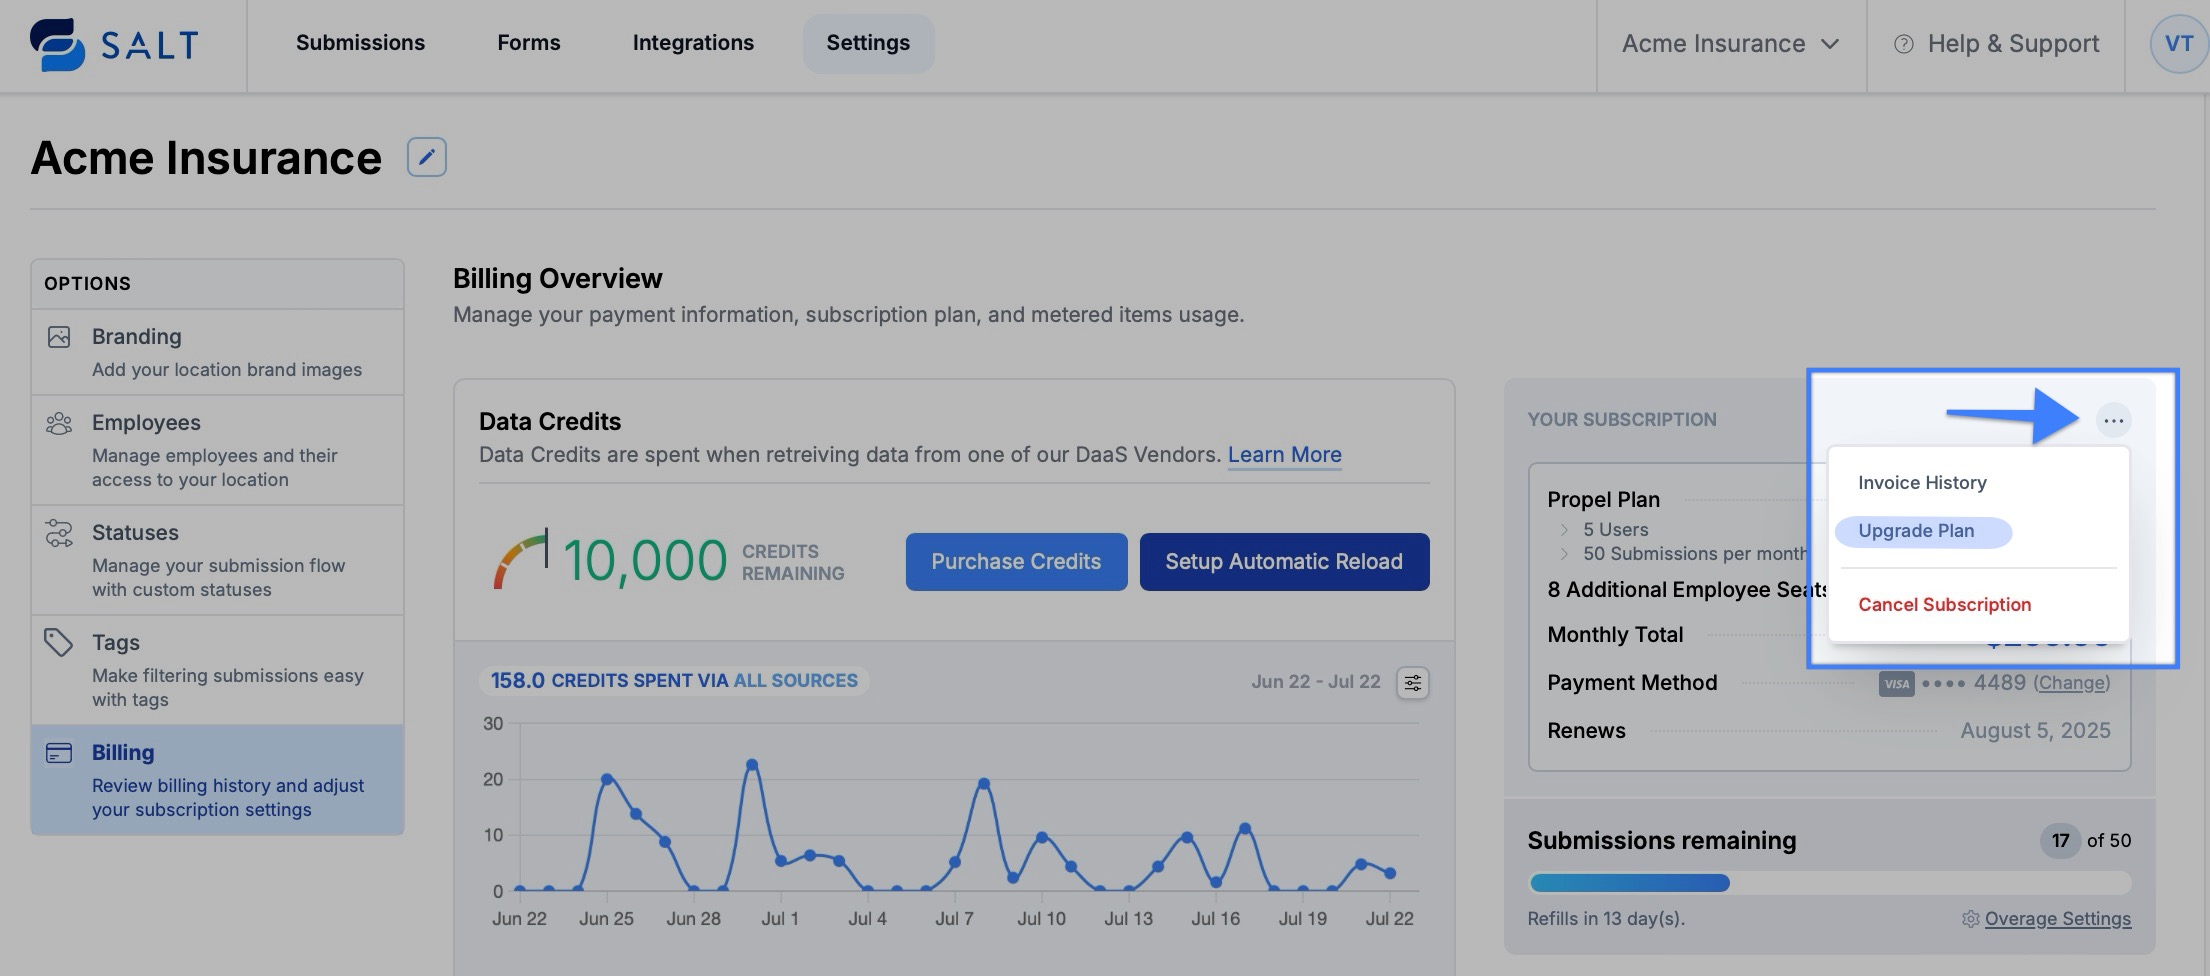Click the Jun 22 - Jul 22 date range
2210x976 pixels.
(1315, 682)
